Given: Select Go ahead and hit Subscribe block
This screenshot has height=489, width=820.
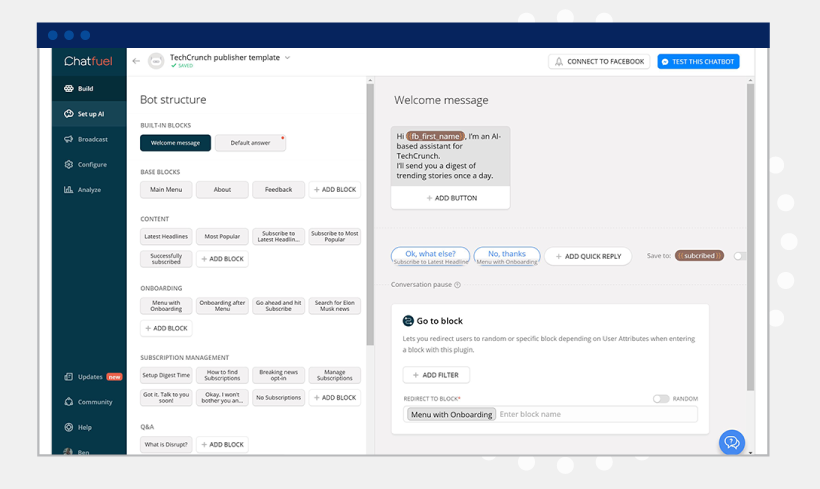Looking at the screenshot, I should click(278, 306).
